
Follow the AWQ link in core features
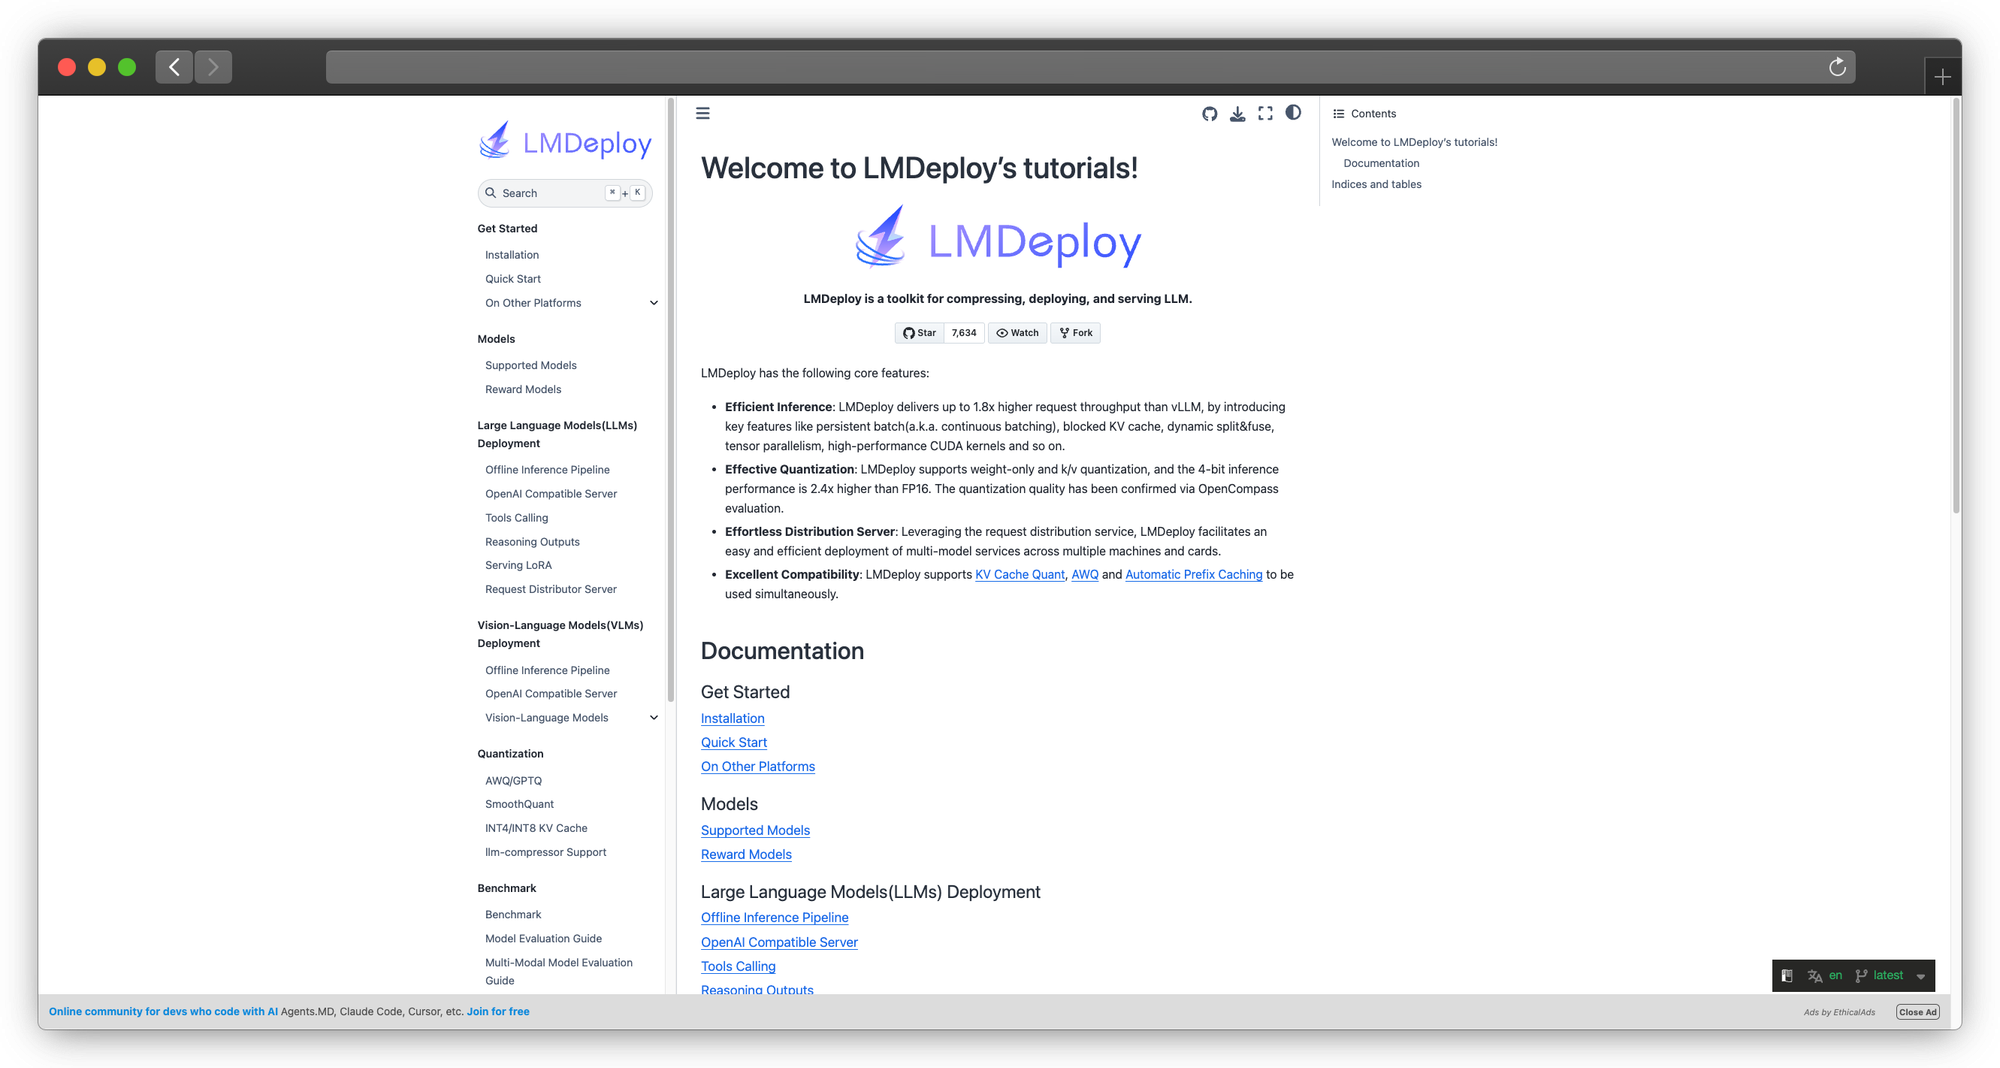[1085, 574]
